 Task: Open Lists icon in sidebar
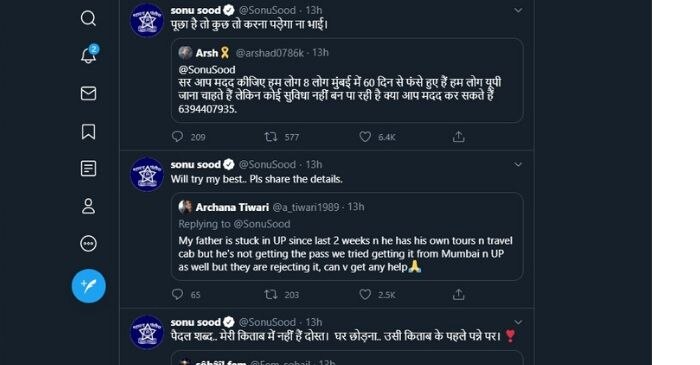pos(88,169)
